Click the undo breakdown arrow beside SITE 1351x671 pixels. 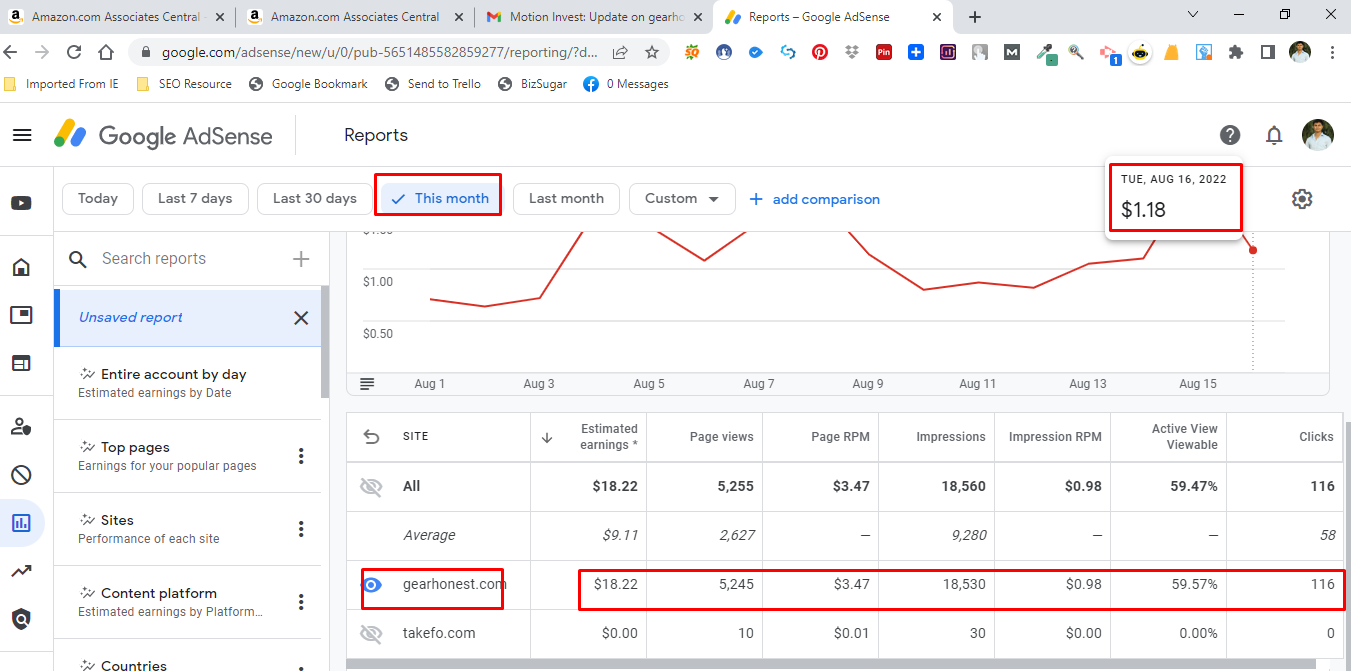(x=371, y=437)
